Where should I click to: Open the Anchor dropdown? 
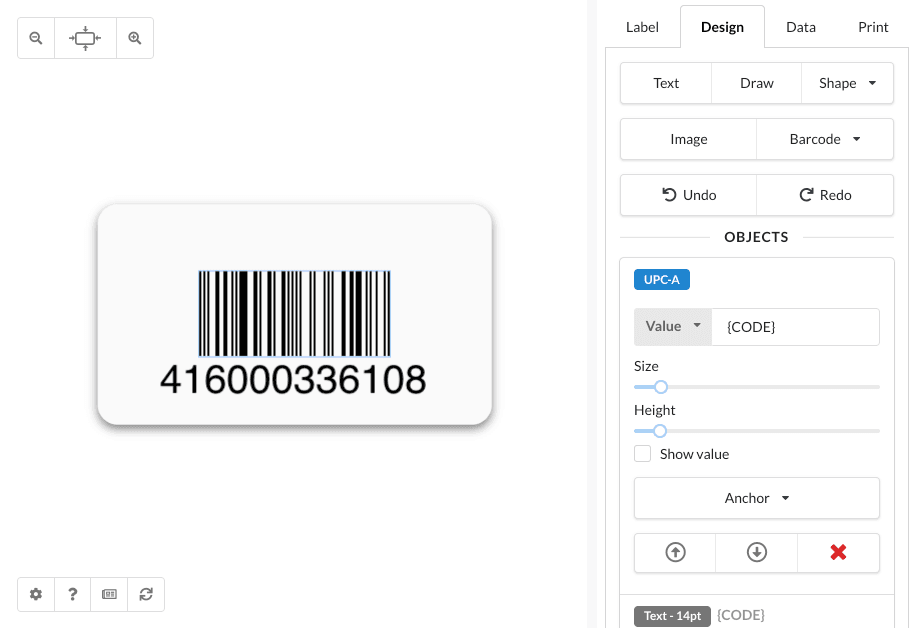756,498
